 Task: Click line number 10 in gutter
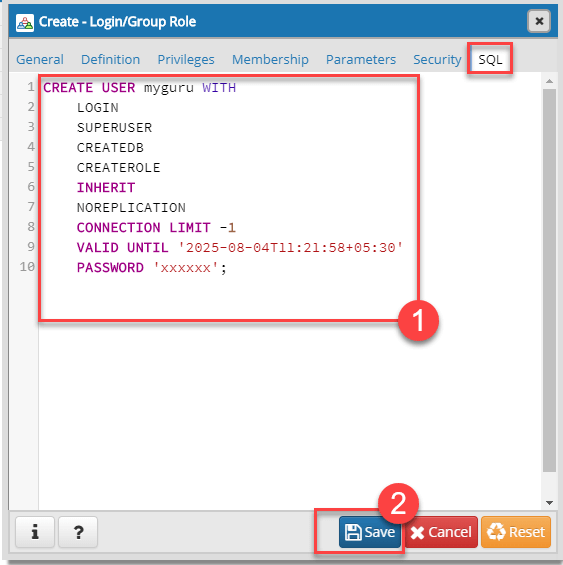27,267
